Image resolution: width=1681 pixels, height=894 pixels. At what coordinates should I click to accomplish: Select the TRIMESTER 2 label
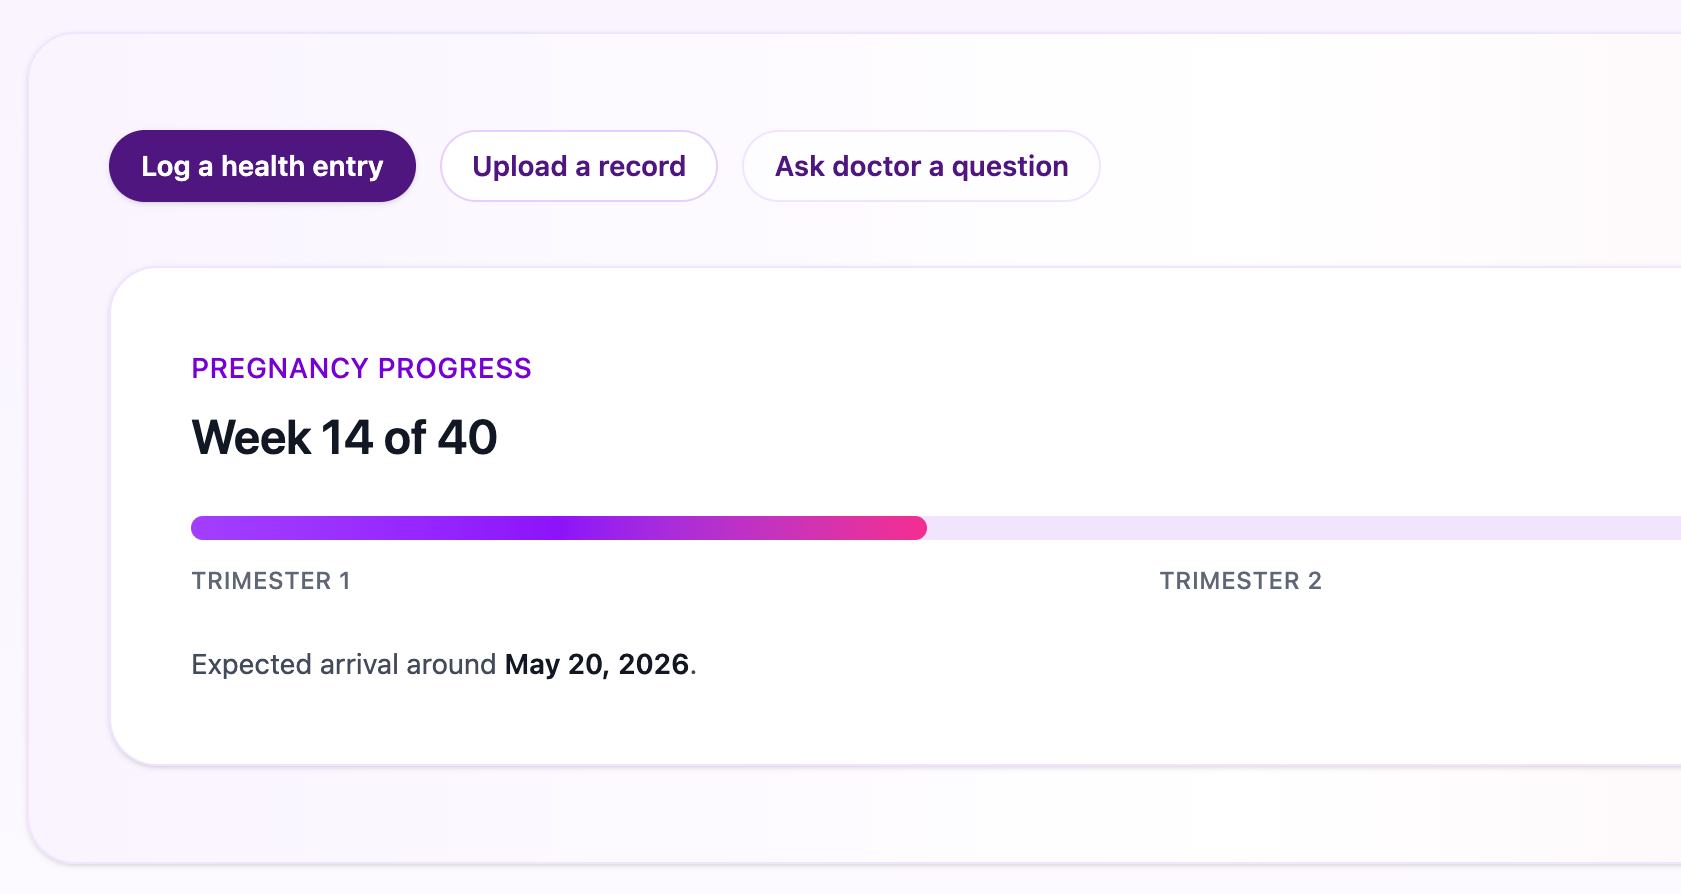click(1240, 580)
